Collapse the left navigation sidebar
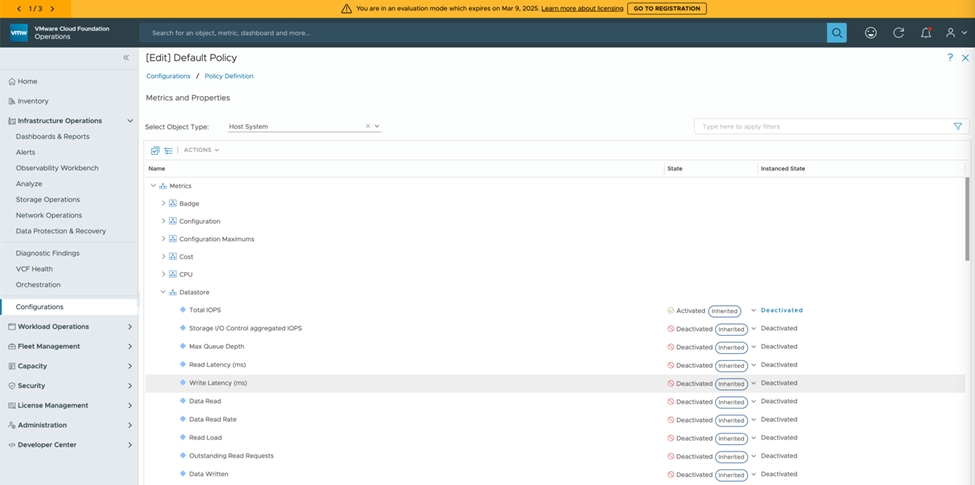 [x=126, y=58]
